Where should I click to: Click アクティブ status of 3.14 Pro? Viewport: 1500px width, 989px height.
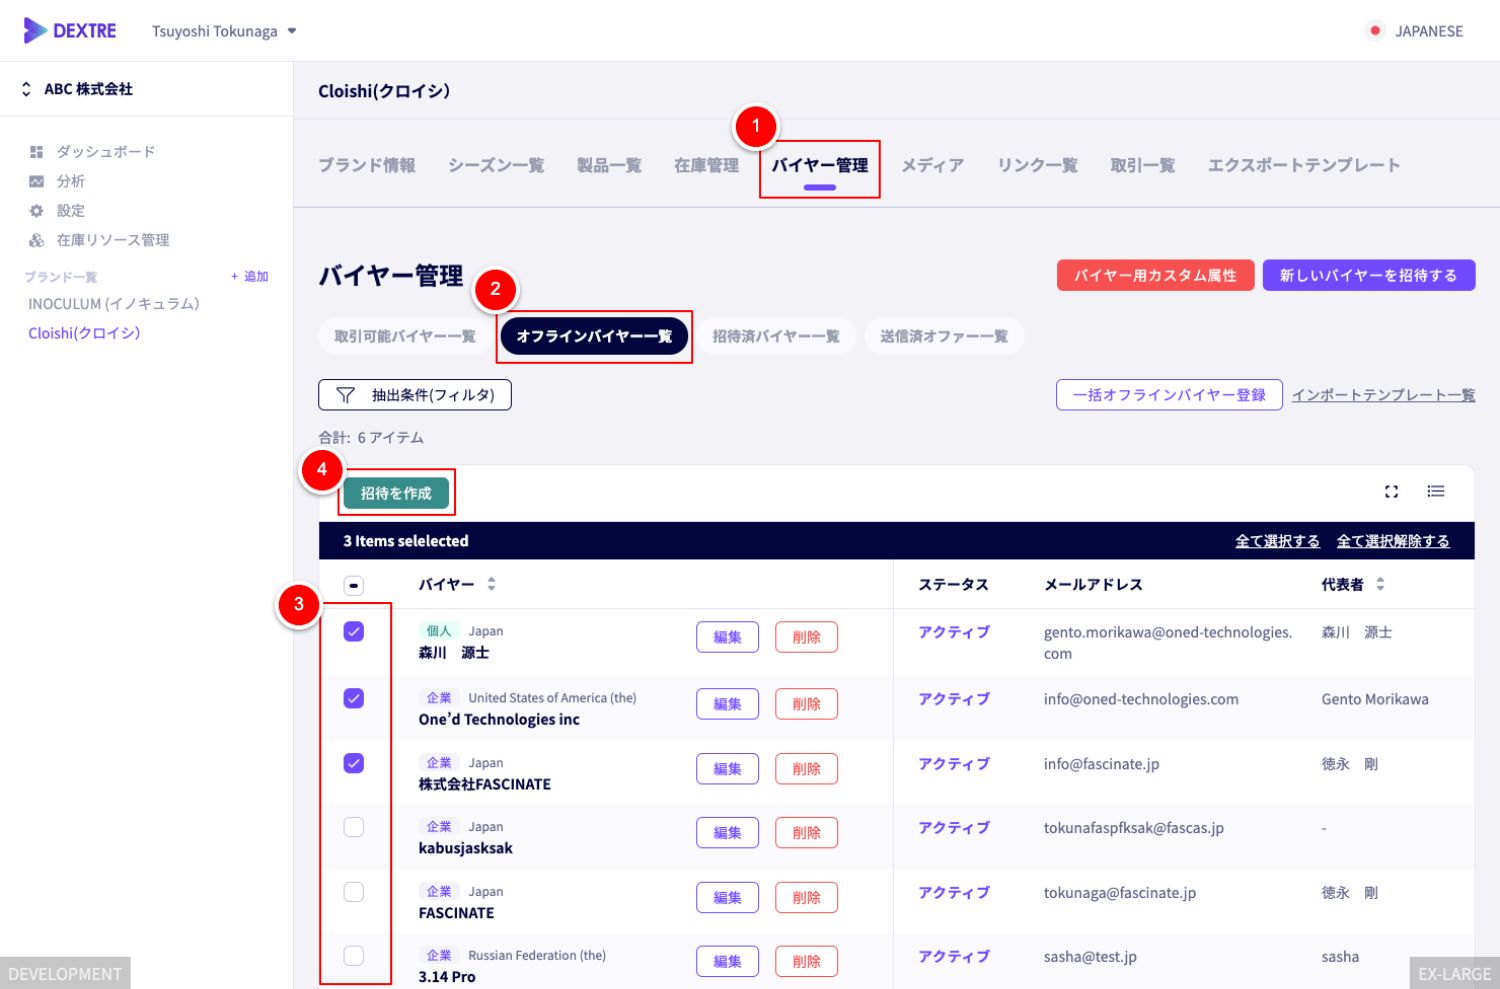[x=954, y=957]
